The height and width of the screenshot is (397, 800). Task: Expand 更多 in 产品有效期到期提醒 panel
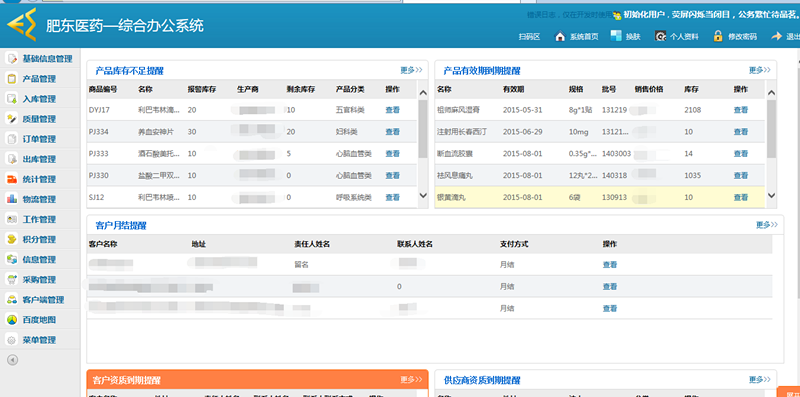point(760,70)
